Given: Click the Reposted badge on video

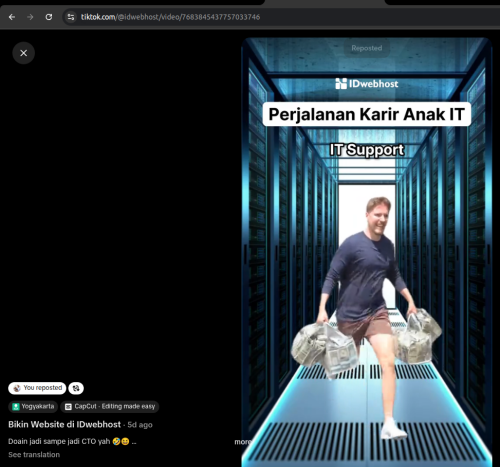Looking at the screenshot, I should [367, 48].
